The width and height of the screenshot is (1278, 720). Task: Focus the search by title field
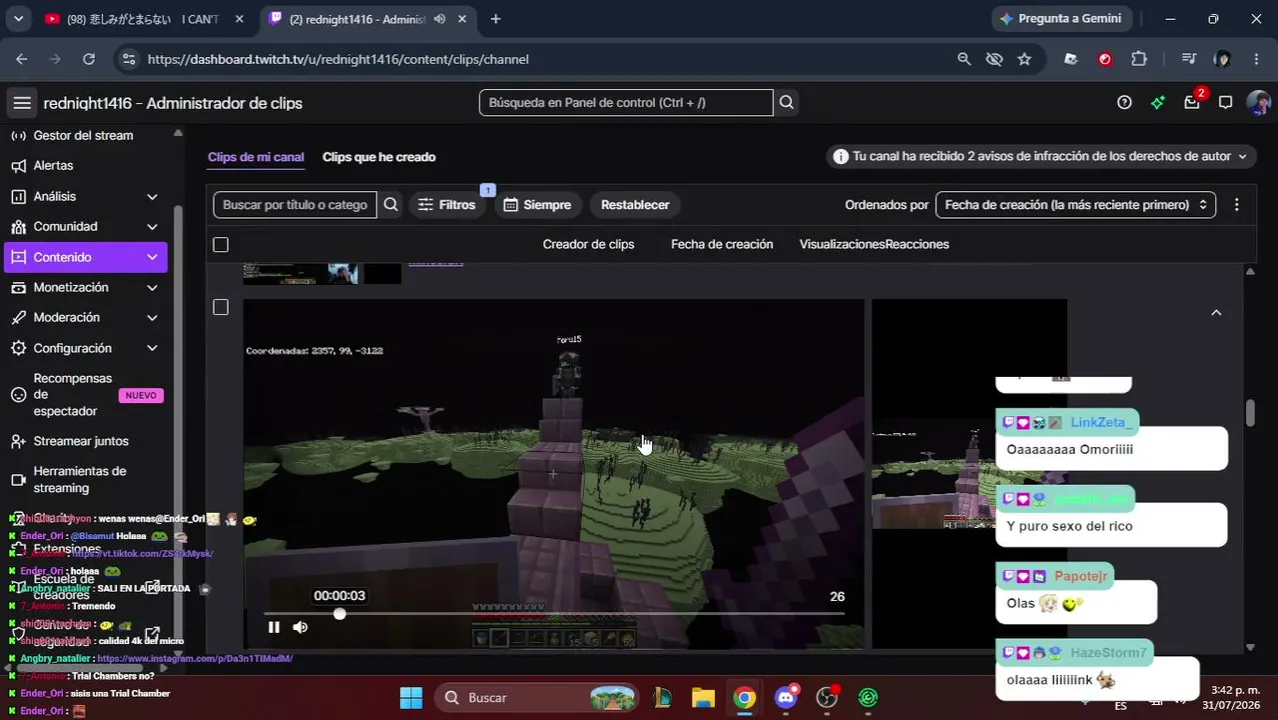tap(295, 204)
